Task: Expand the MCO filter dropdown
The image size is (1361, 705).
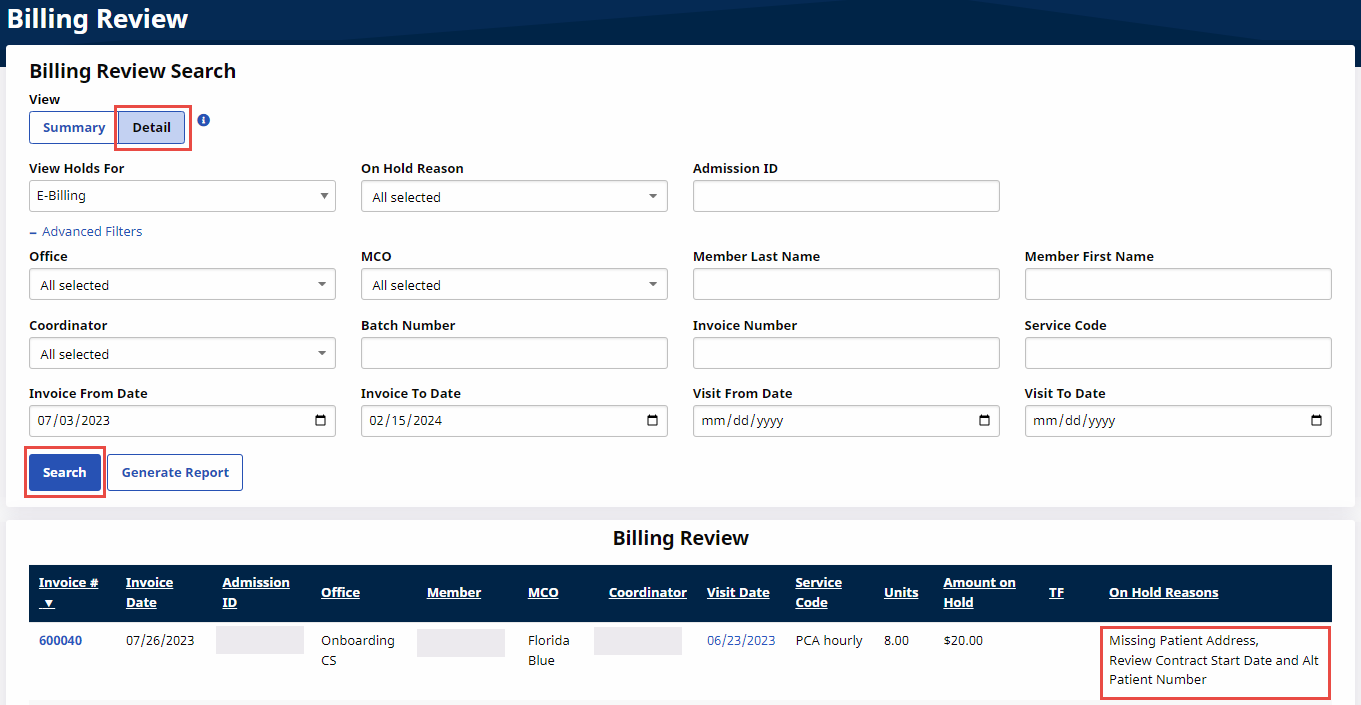Action: tap(514, 285)
